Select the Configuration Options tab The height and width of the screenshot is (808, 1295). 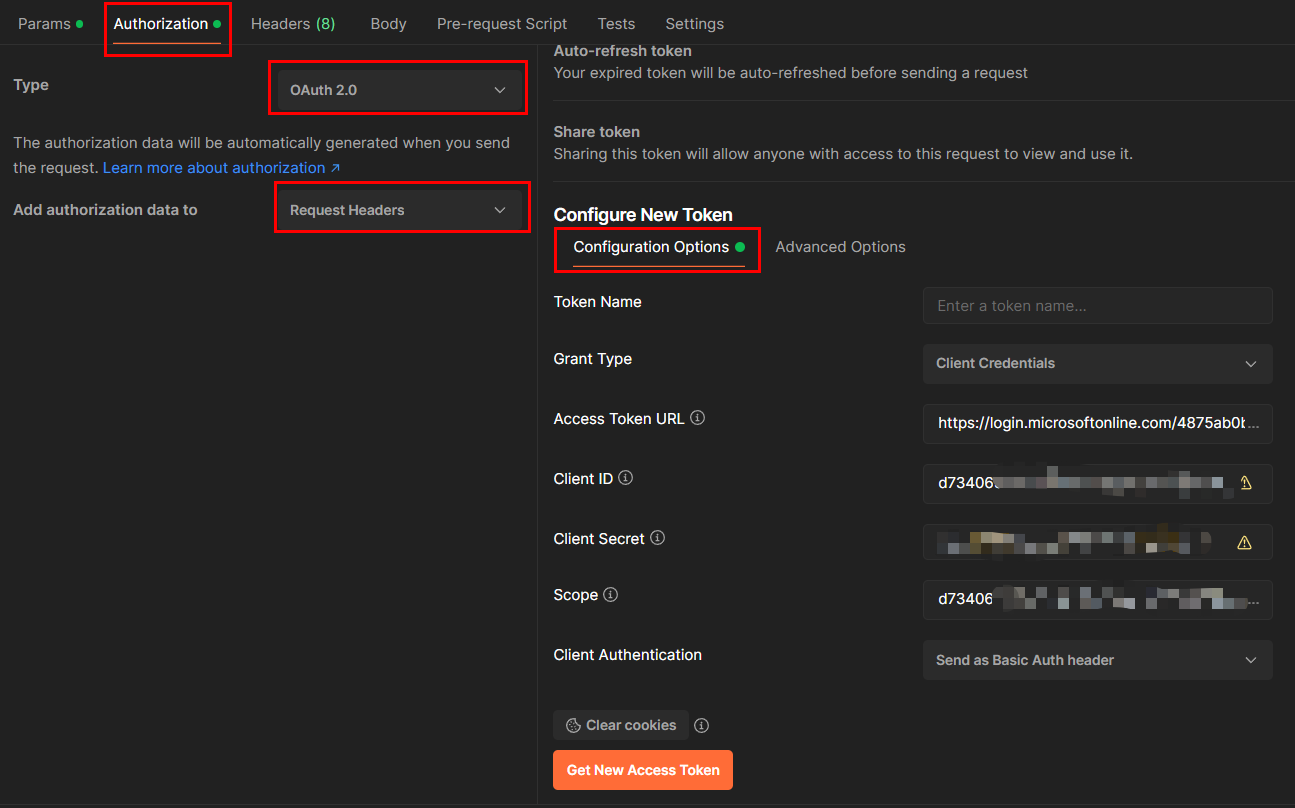[x=658, y=247]
